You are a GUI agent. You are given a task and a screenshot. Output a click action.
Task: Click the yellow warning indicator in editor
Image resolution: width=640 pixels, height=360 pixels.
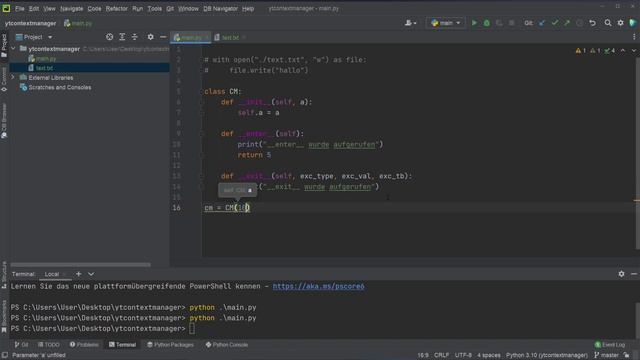(x=580, y=51)
